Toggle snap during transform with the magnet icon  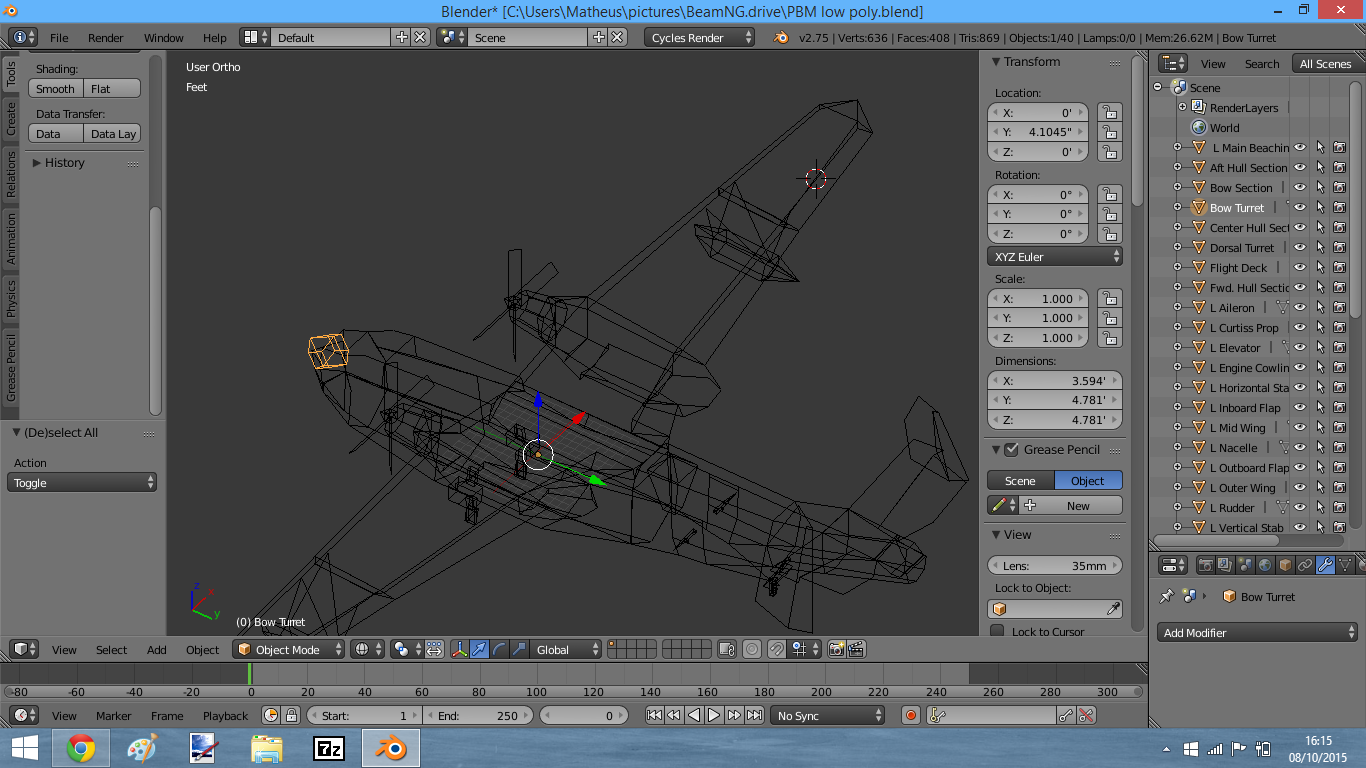click(777, 650)
